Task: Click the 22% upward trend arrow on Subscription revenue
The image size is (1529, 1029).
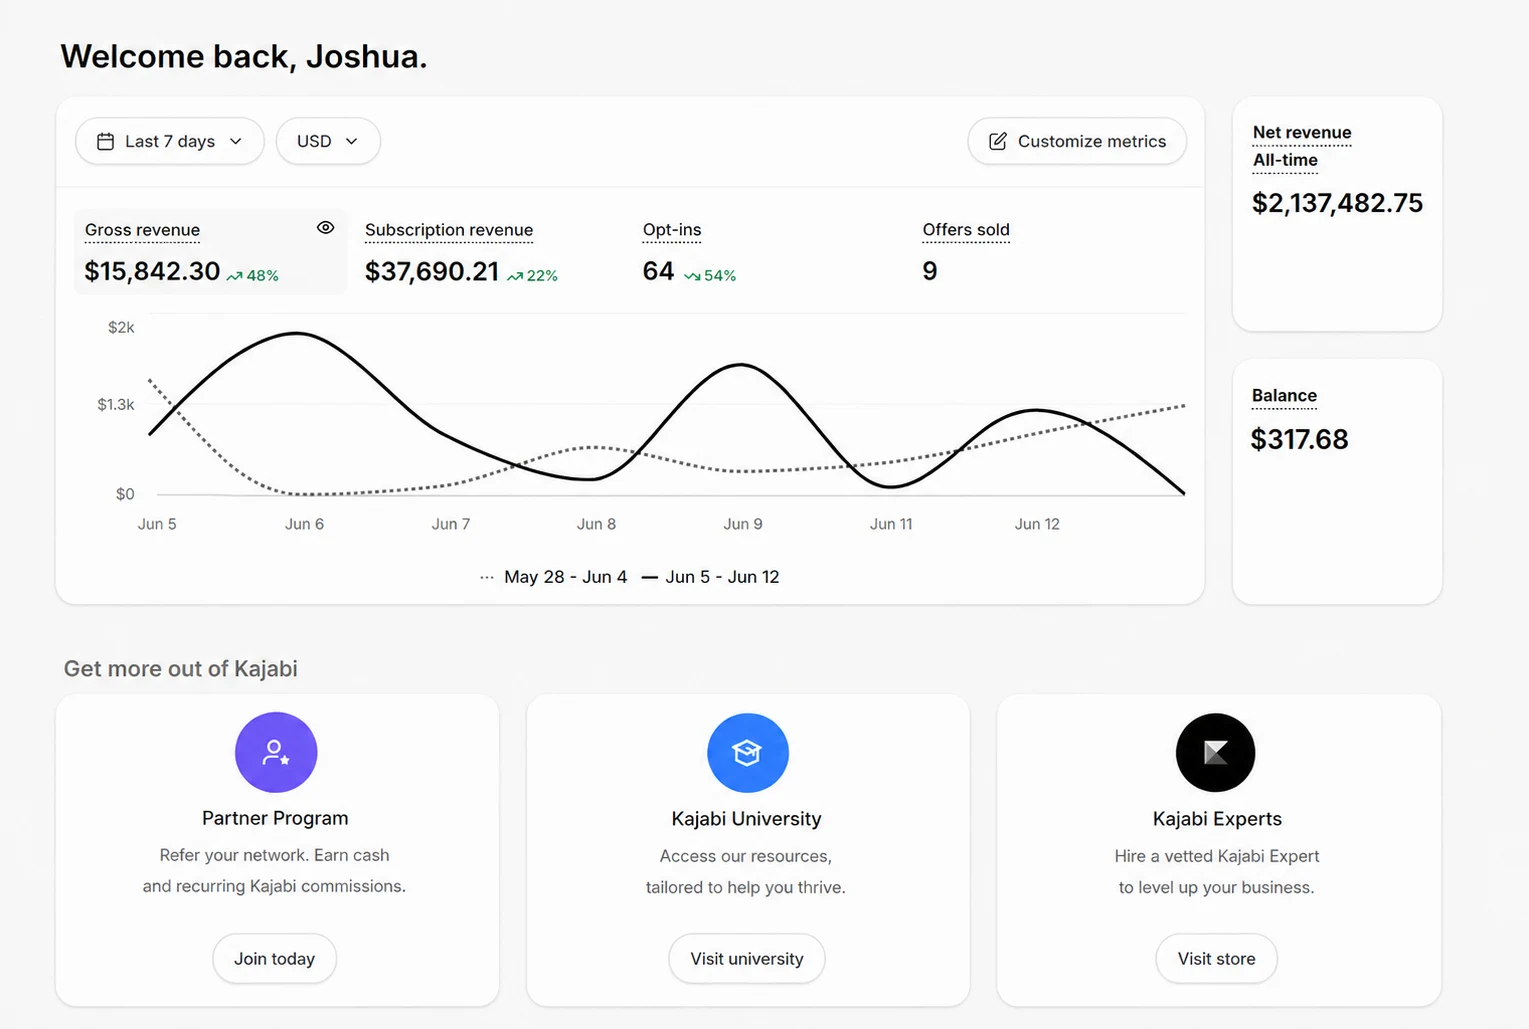Action: click(x=515, y=276)
